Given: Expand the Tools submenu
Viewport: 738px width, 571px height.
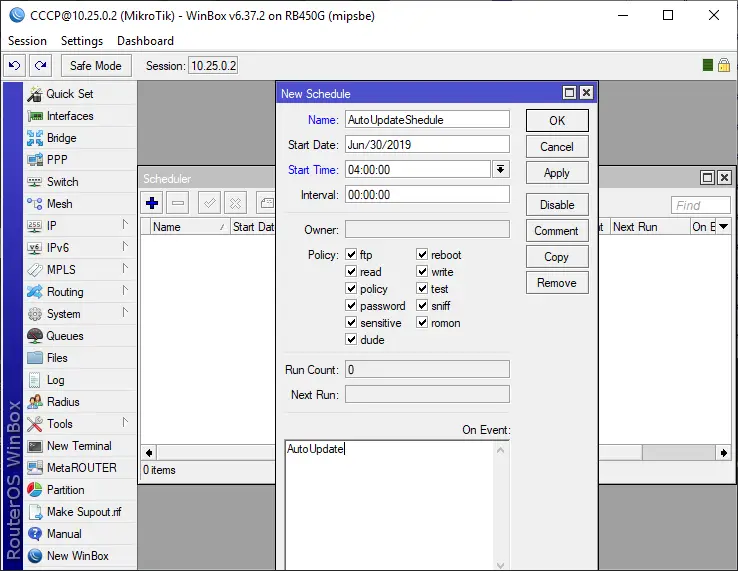Looking at the screenshot, I should click(x=125, y=423).
